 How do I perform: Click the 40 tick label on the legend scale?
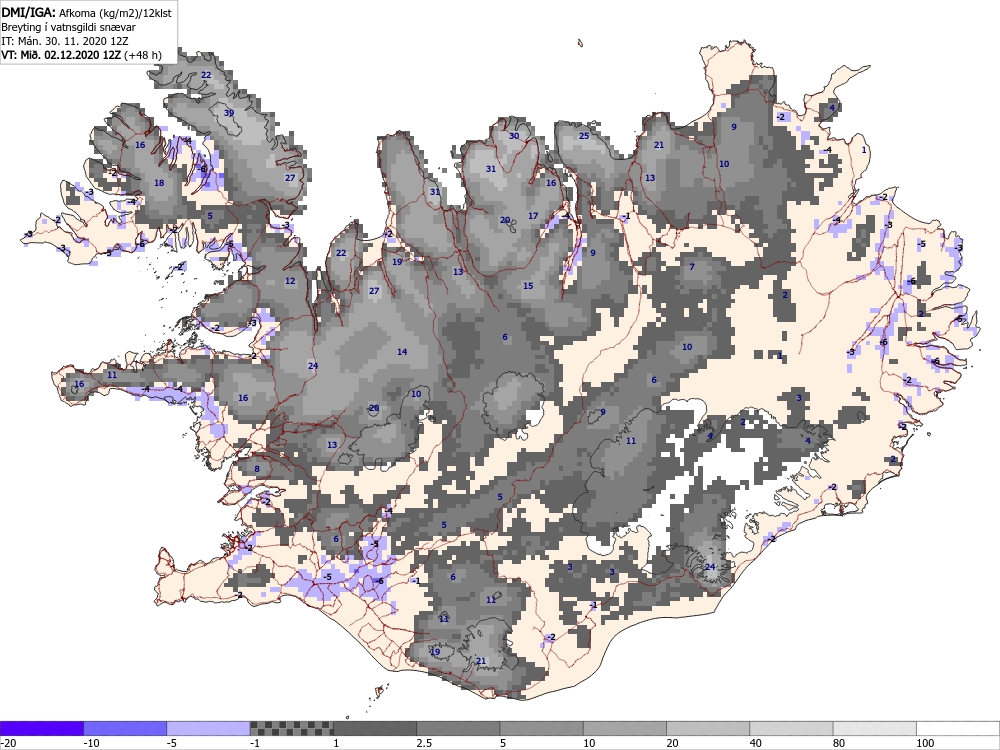tap(756, 743)
